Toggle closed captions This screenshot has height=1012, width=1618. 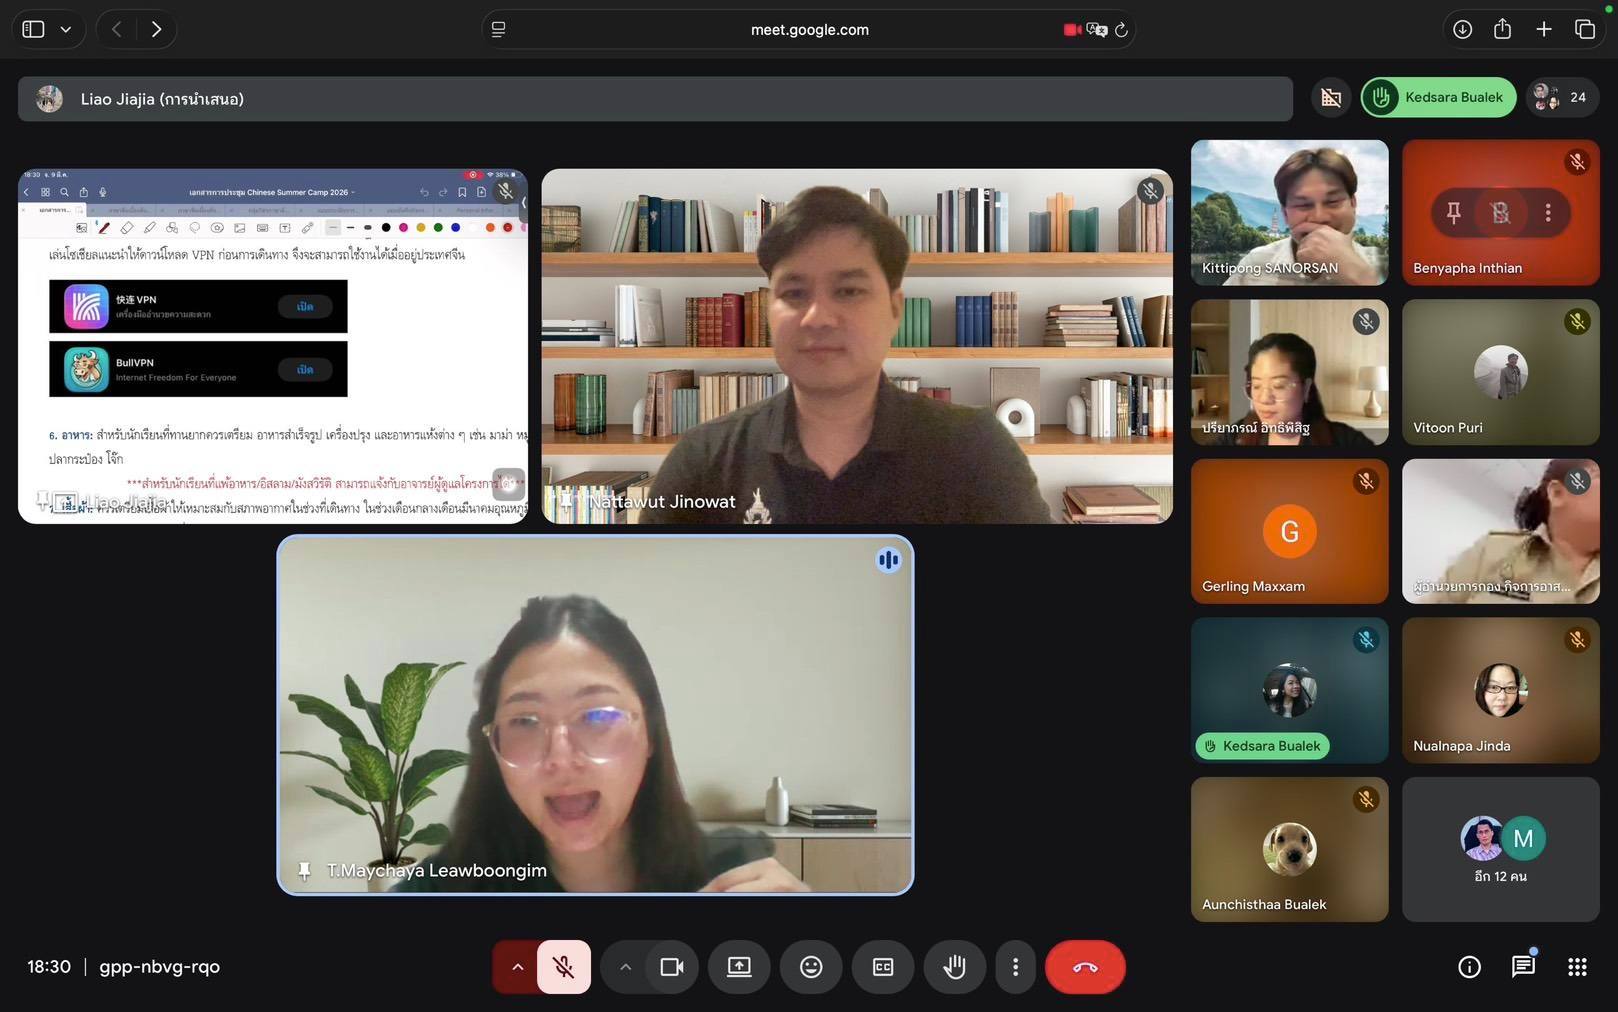pos(883,967)
